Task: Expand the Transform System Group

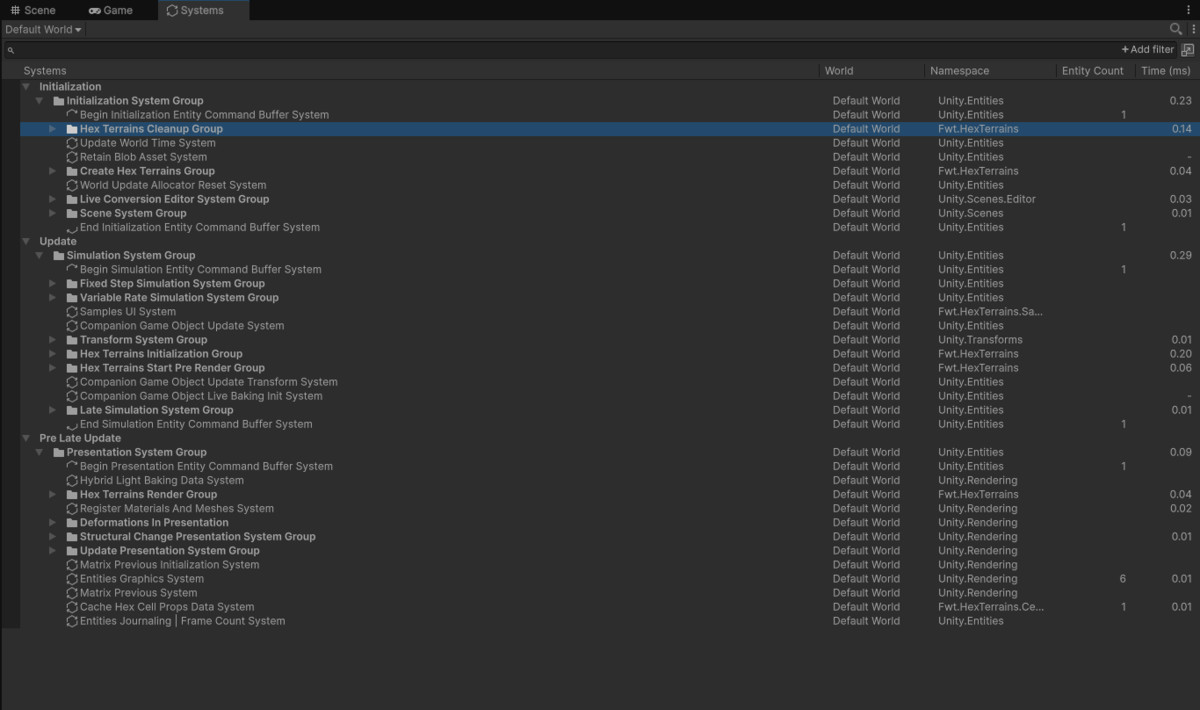Action: (x=54, y=340)
